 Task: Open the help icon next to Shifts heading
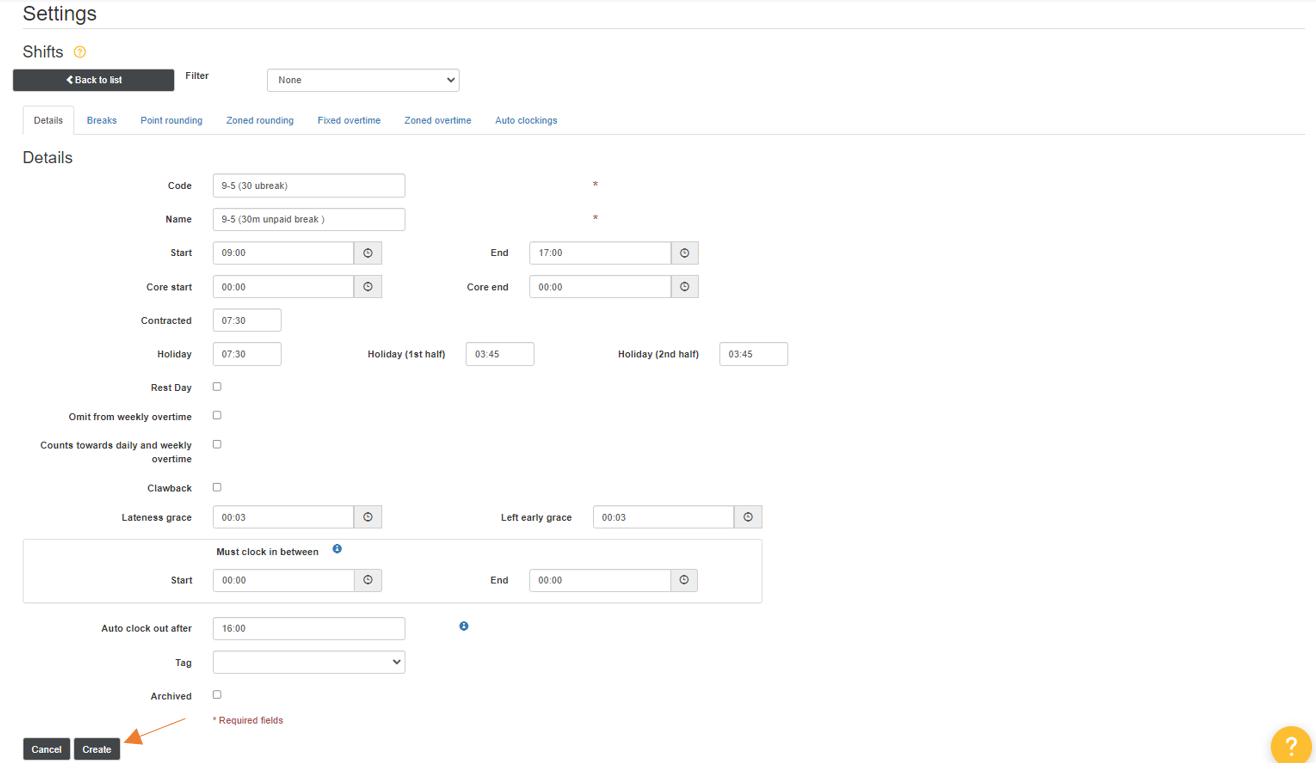[78, 51]
